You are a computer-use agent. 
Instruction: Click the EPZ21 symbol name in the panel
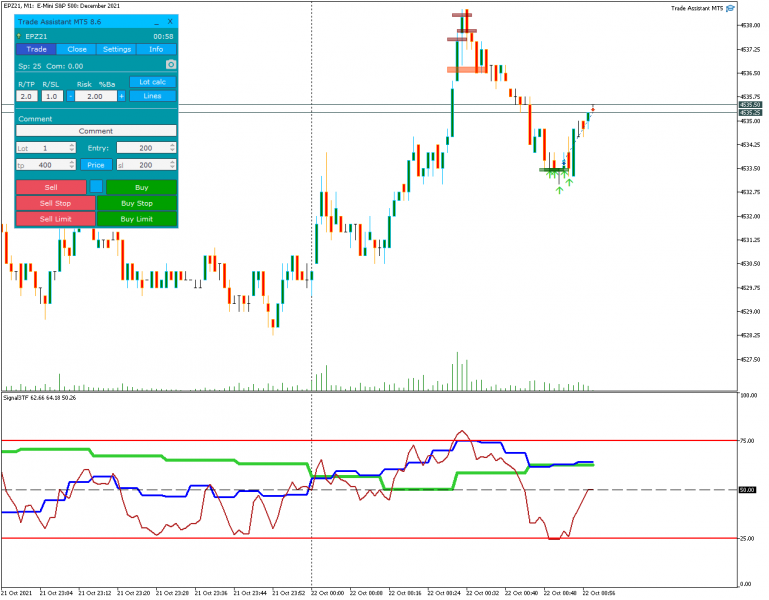(x=36, y=36)
